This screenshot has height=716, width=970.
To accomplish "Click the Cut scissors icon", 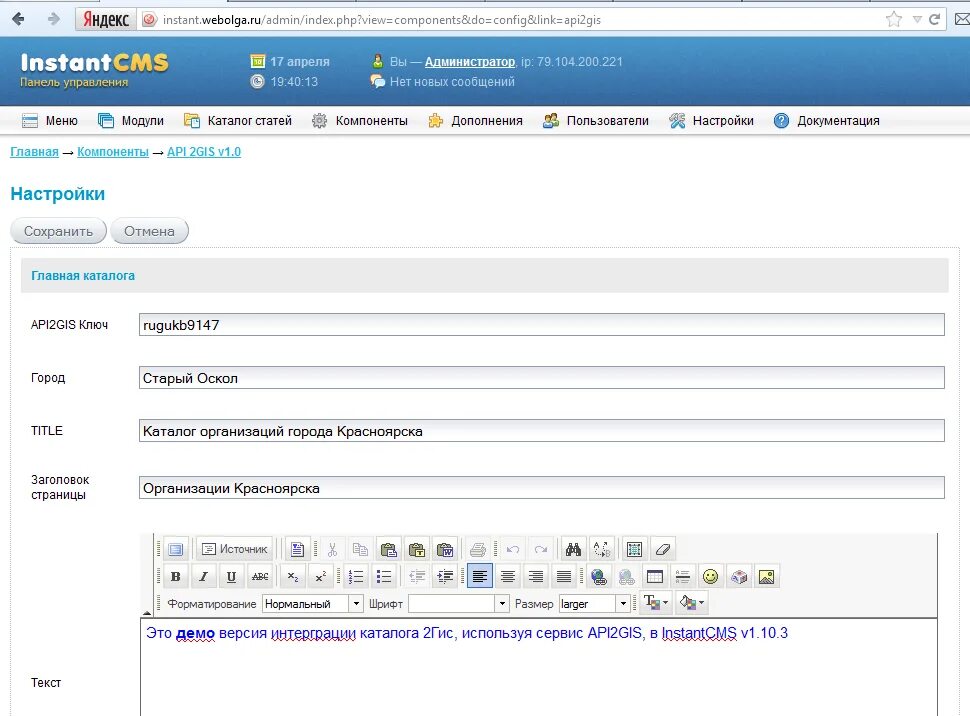I will pos(332,549).
